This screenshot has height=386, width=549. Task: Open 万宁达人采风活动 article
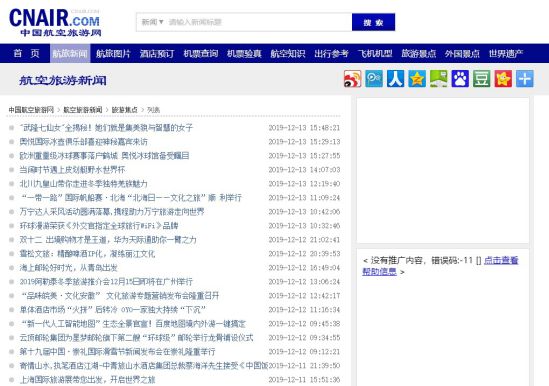[112, 212]
